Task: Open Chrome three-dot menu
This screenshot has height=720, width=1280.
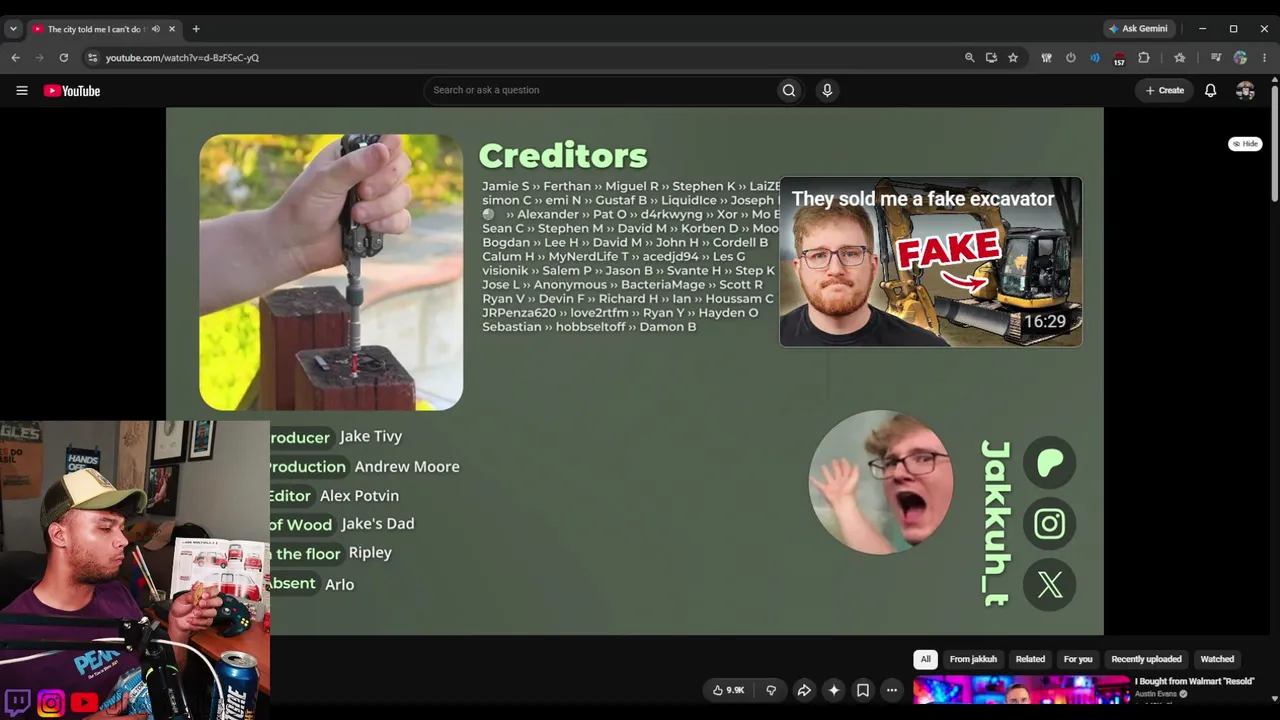Action: pos(1264,58)
